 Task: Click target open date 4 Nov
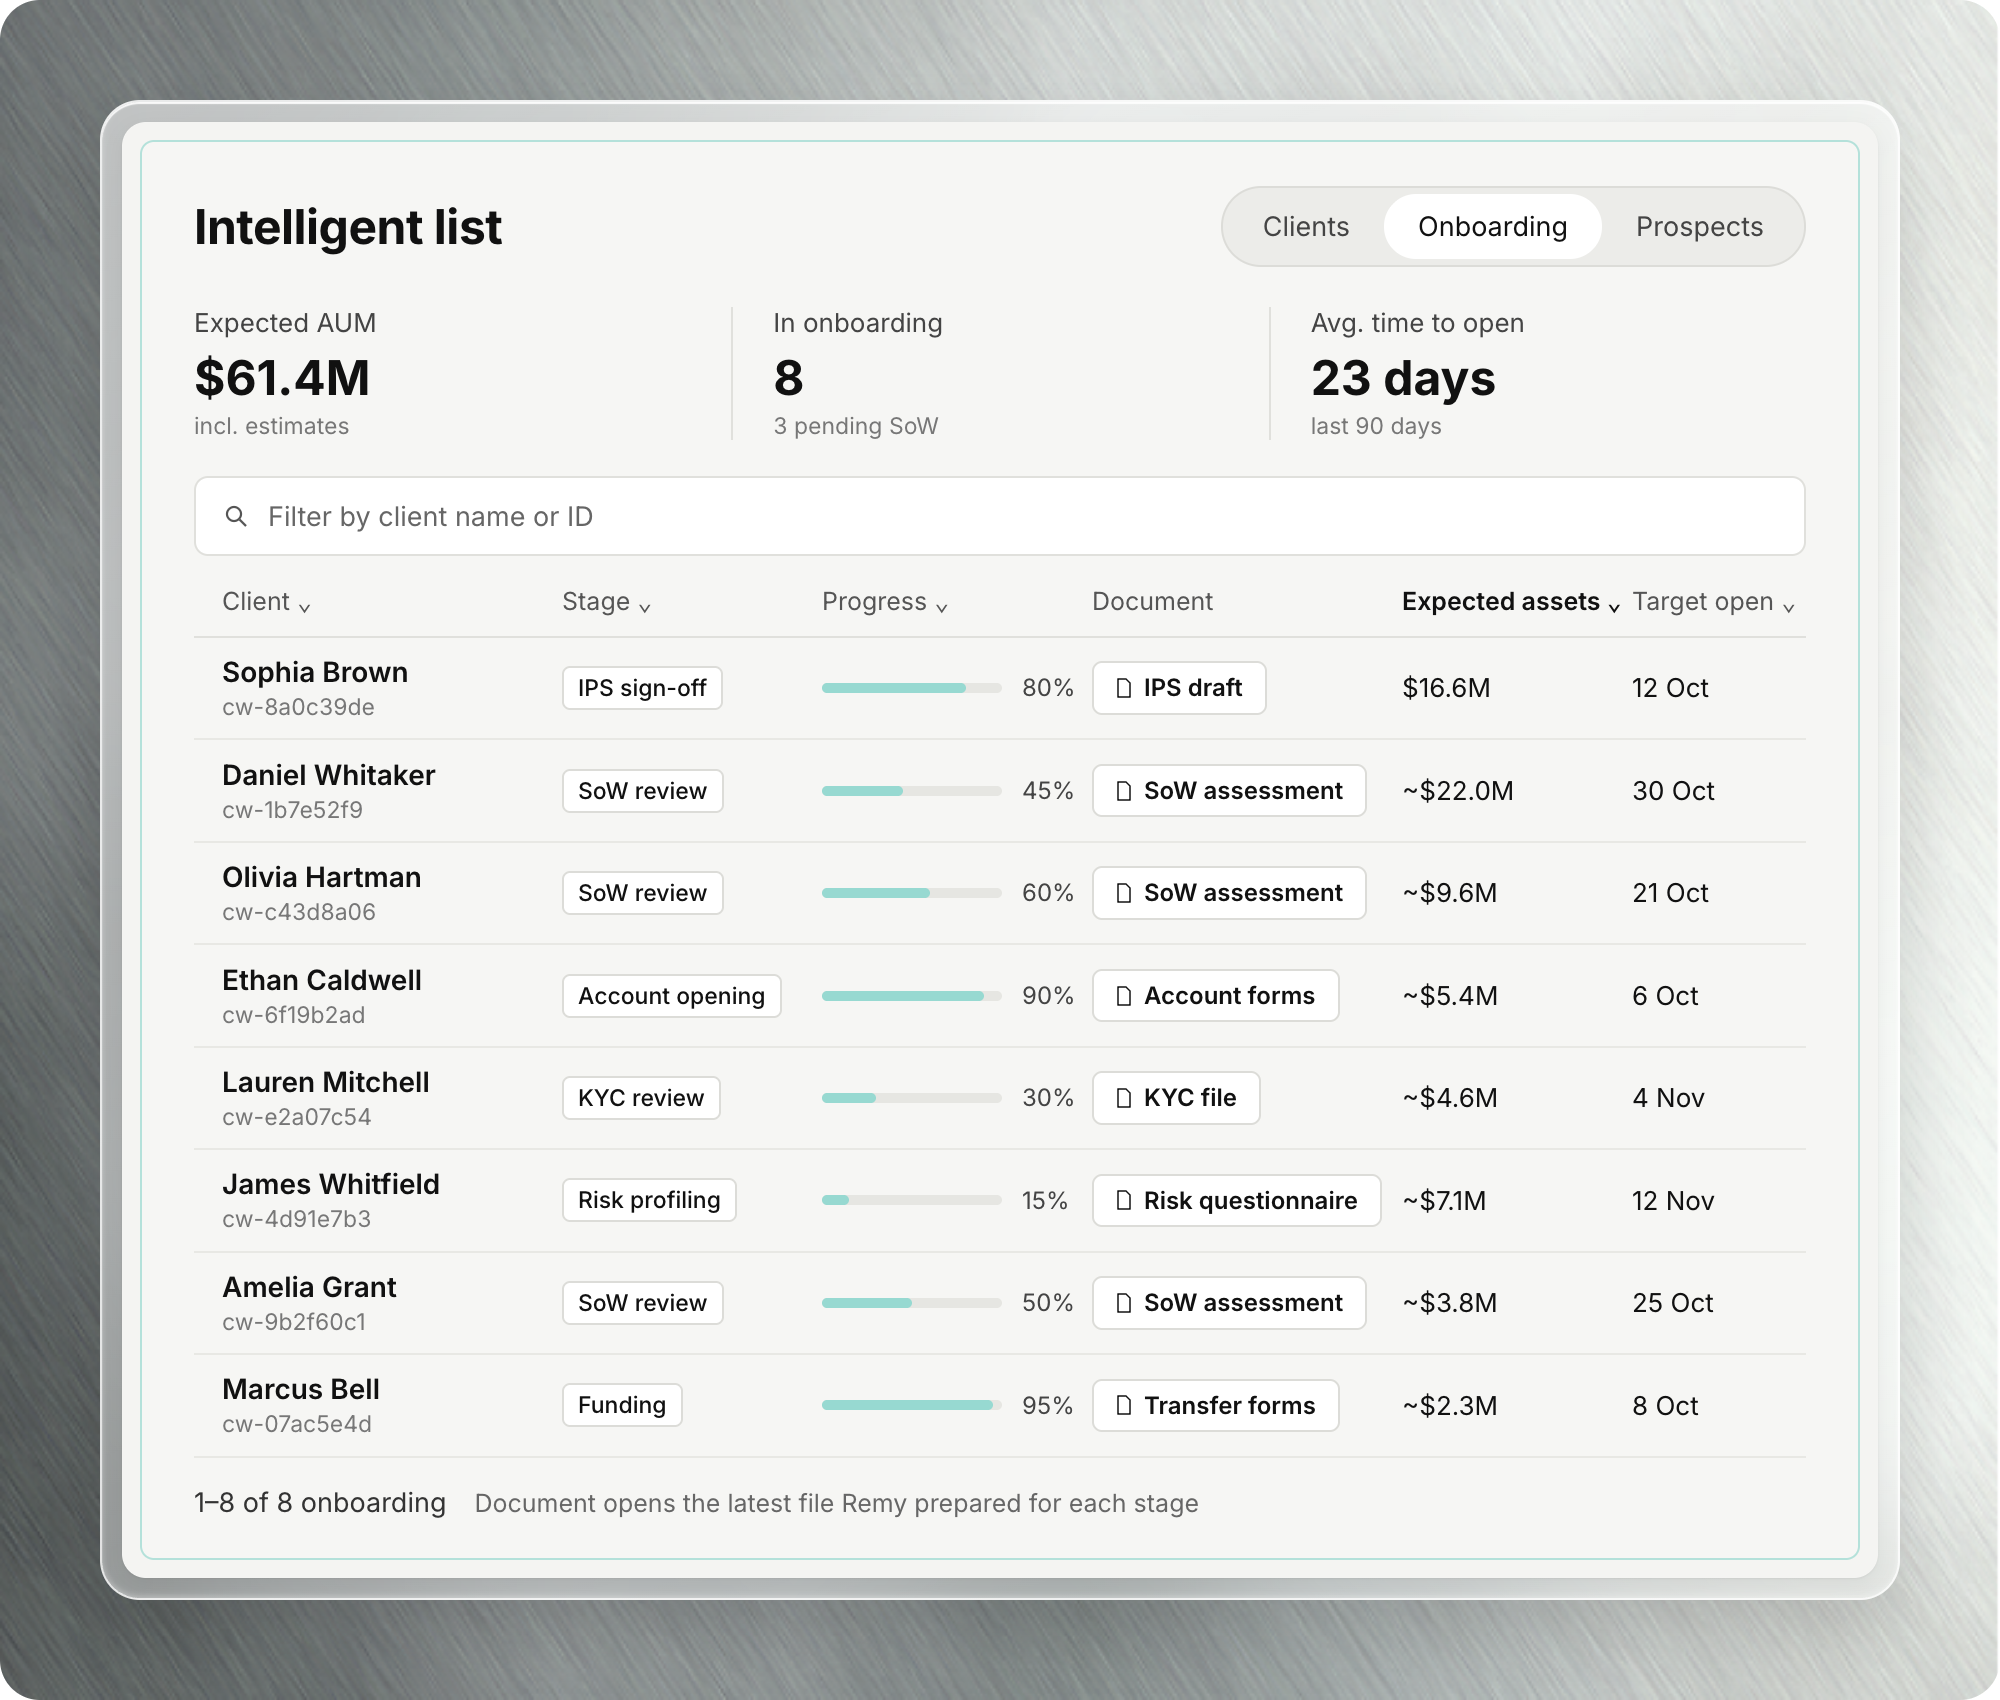1668,1098
